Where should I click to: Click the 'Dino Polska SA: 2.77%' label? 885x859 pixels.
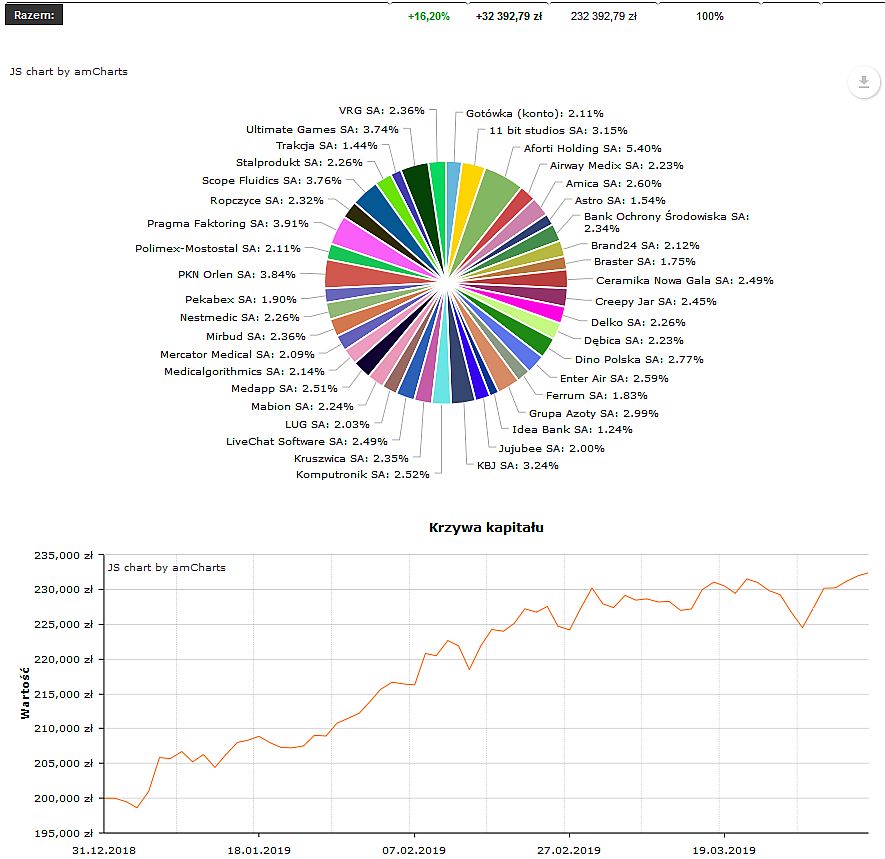click(639, 360)
